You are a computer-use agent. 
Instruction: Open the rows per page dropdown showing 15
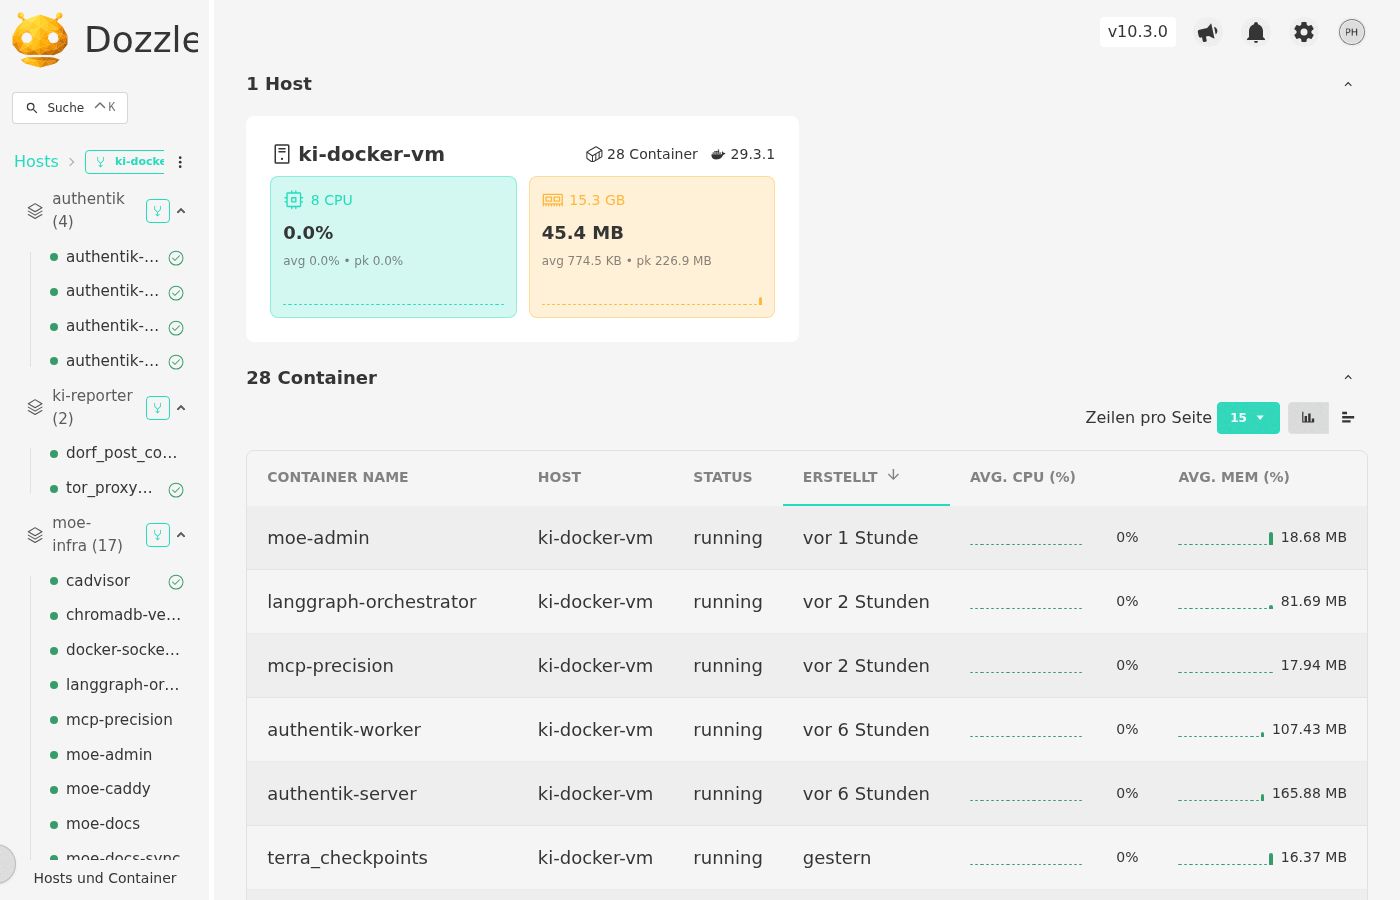[1248, 417]
